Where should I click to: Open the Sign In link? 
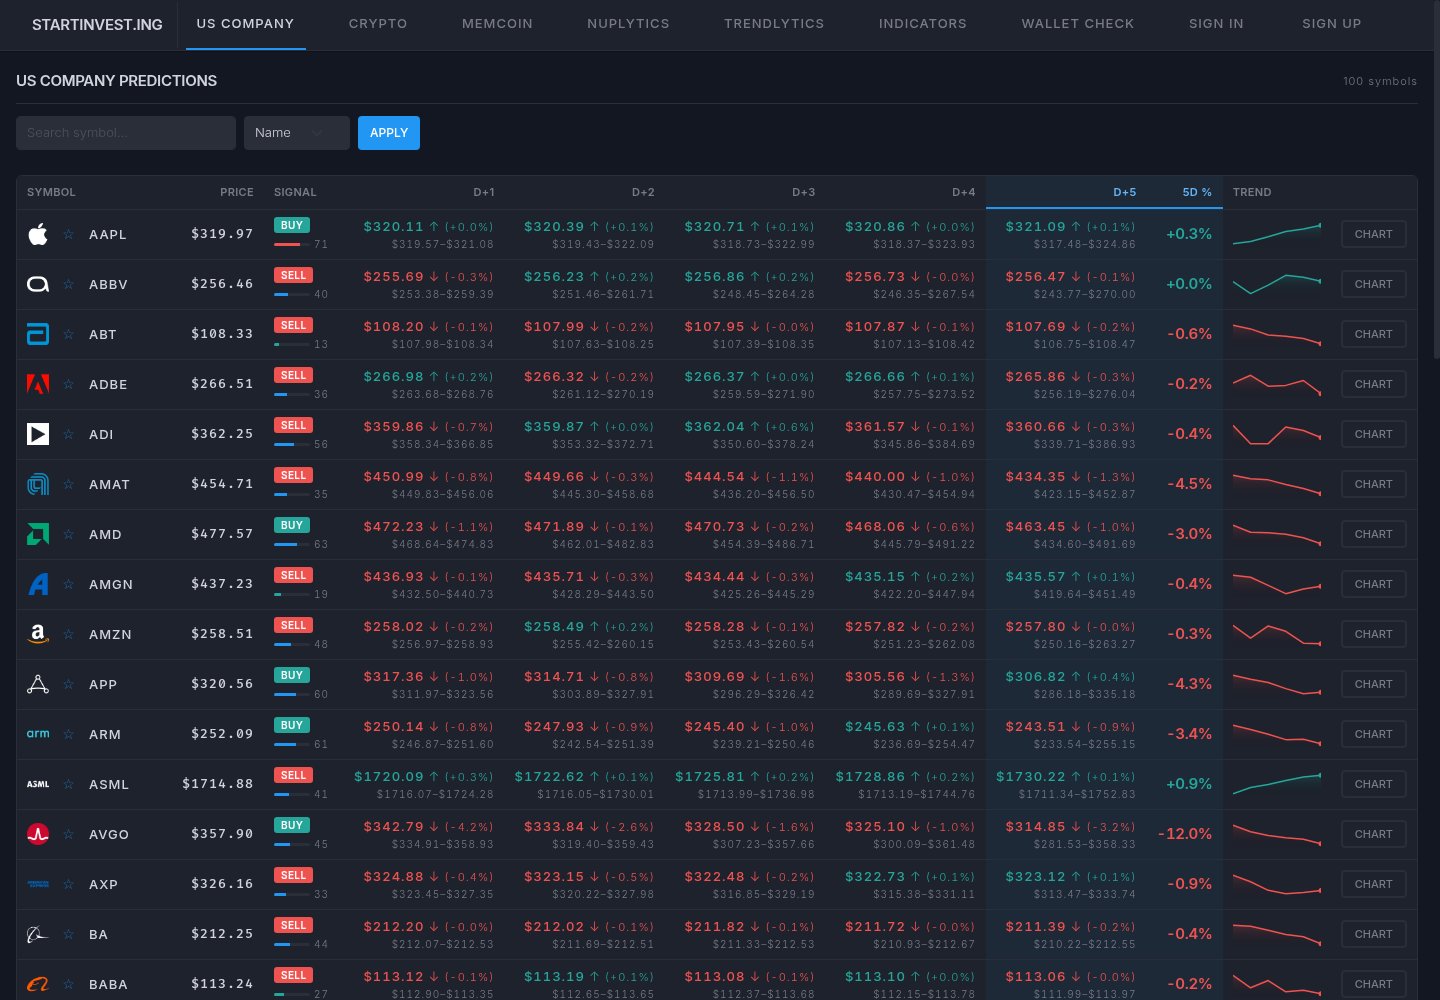[1216, 24]
